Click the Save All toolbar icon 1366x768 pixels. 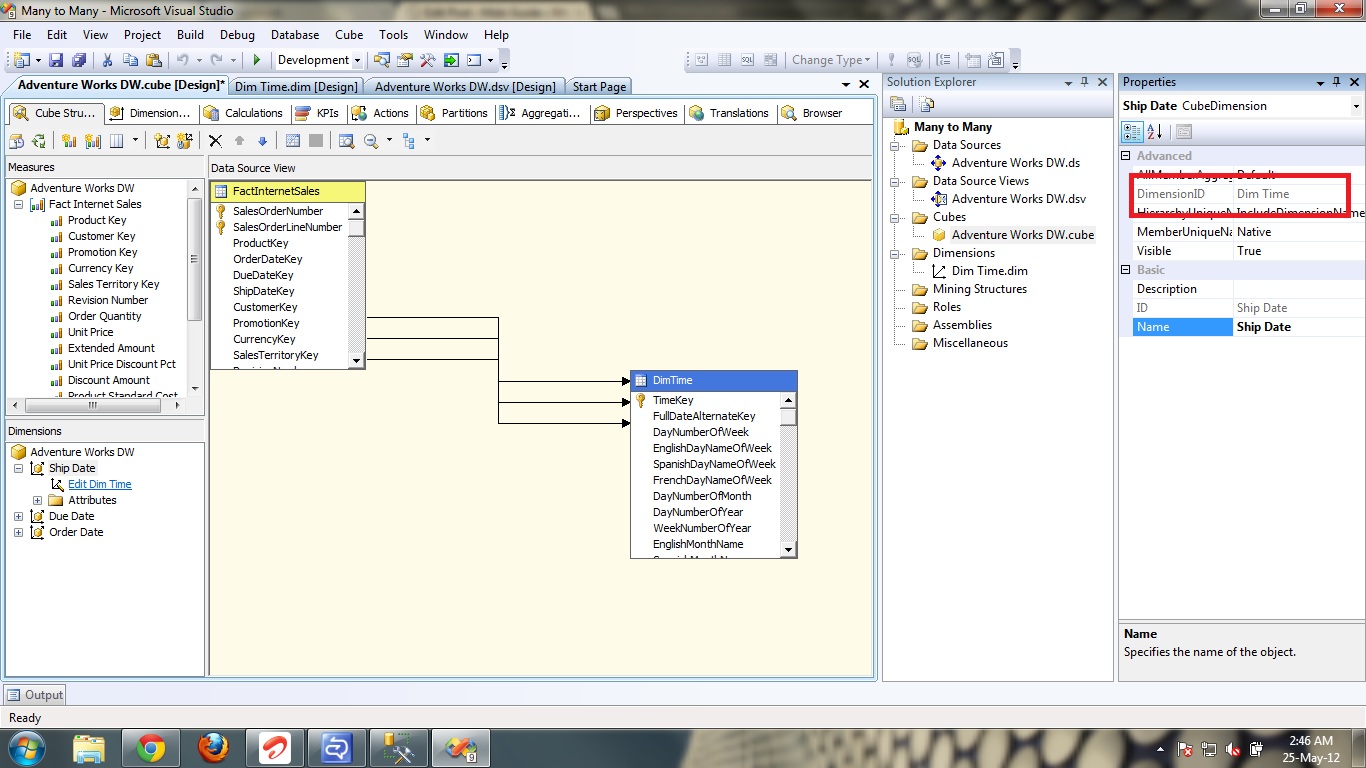pyautogui.click(x=78, y=61)
